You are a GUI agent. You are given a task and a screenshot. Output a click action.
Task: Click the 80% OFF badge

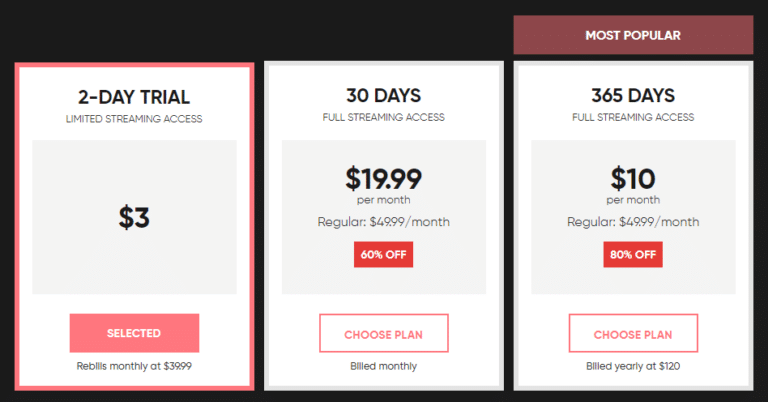tap(633, 254)
